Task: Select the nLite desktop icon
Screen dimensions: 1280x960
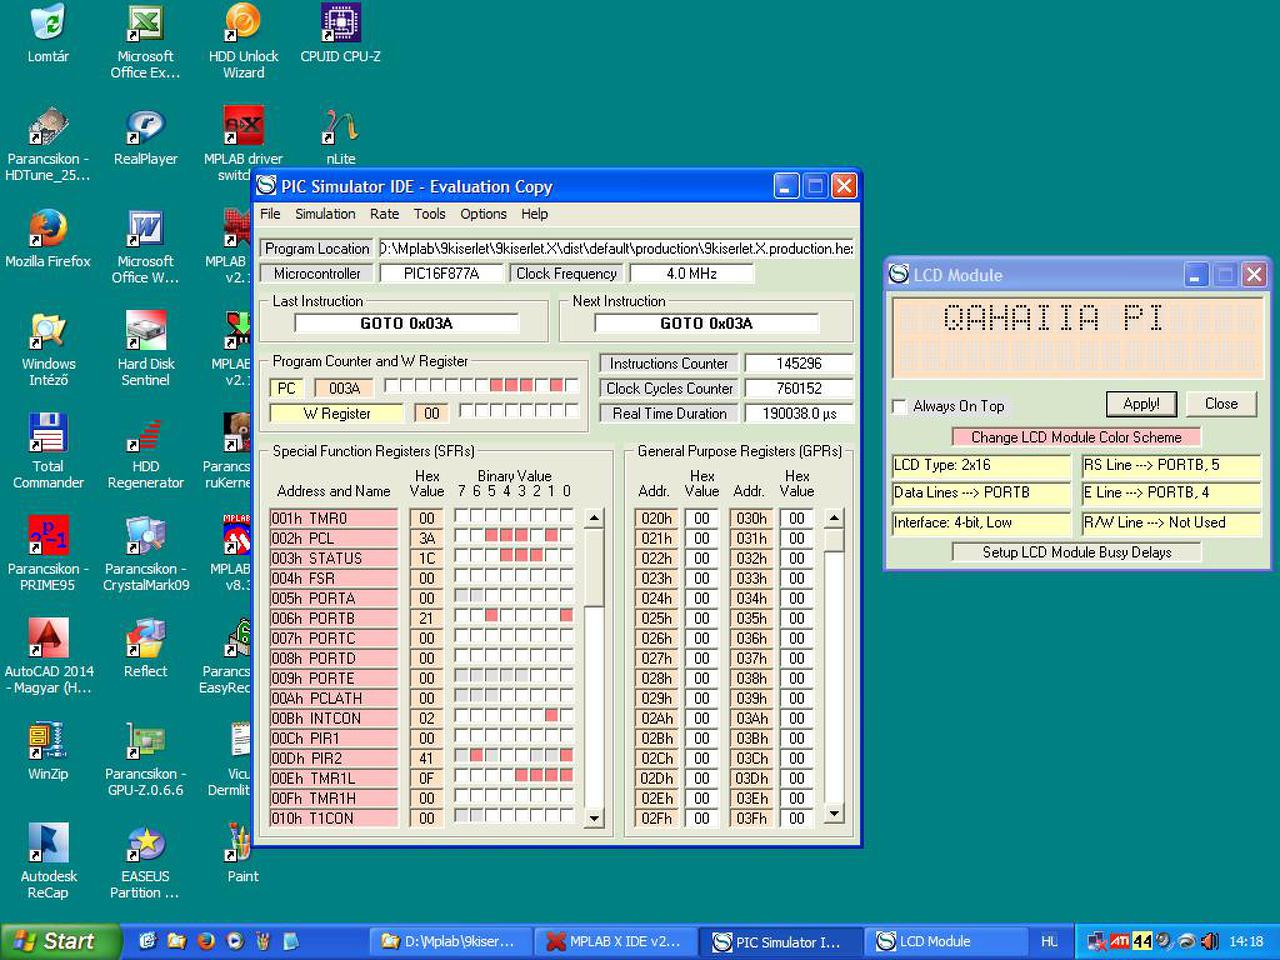Action: (x=340, y=136)
